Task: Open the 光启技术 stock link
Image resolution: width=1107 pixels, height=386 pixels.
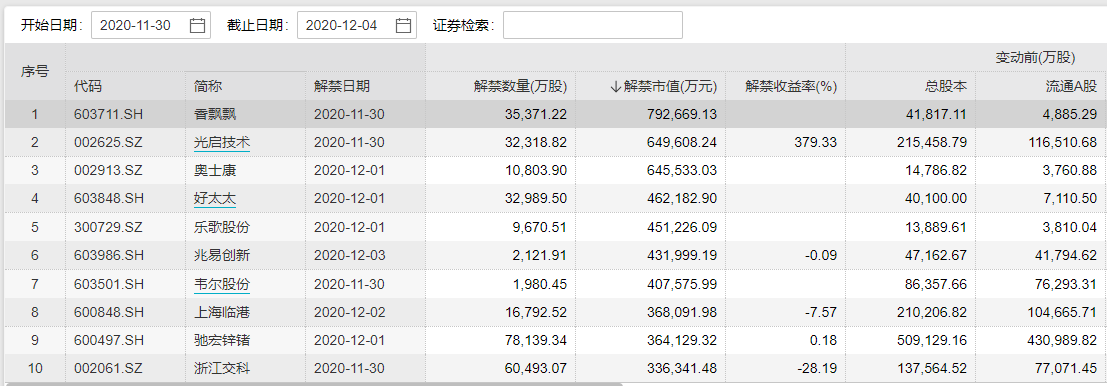Action: tap(222, 143)
